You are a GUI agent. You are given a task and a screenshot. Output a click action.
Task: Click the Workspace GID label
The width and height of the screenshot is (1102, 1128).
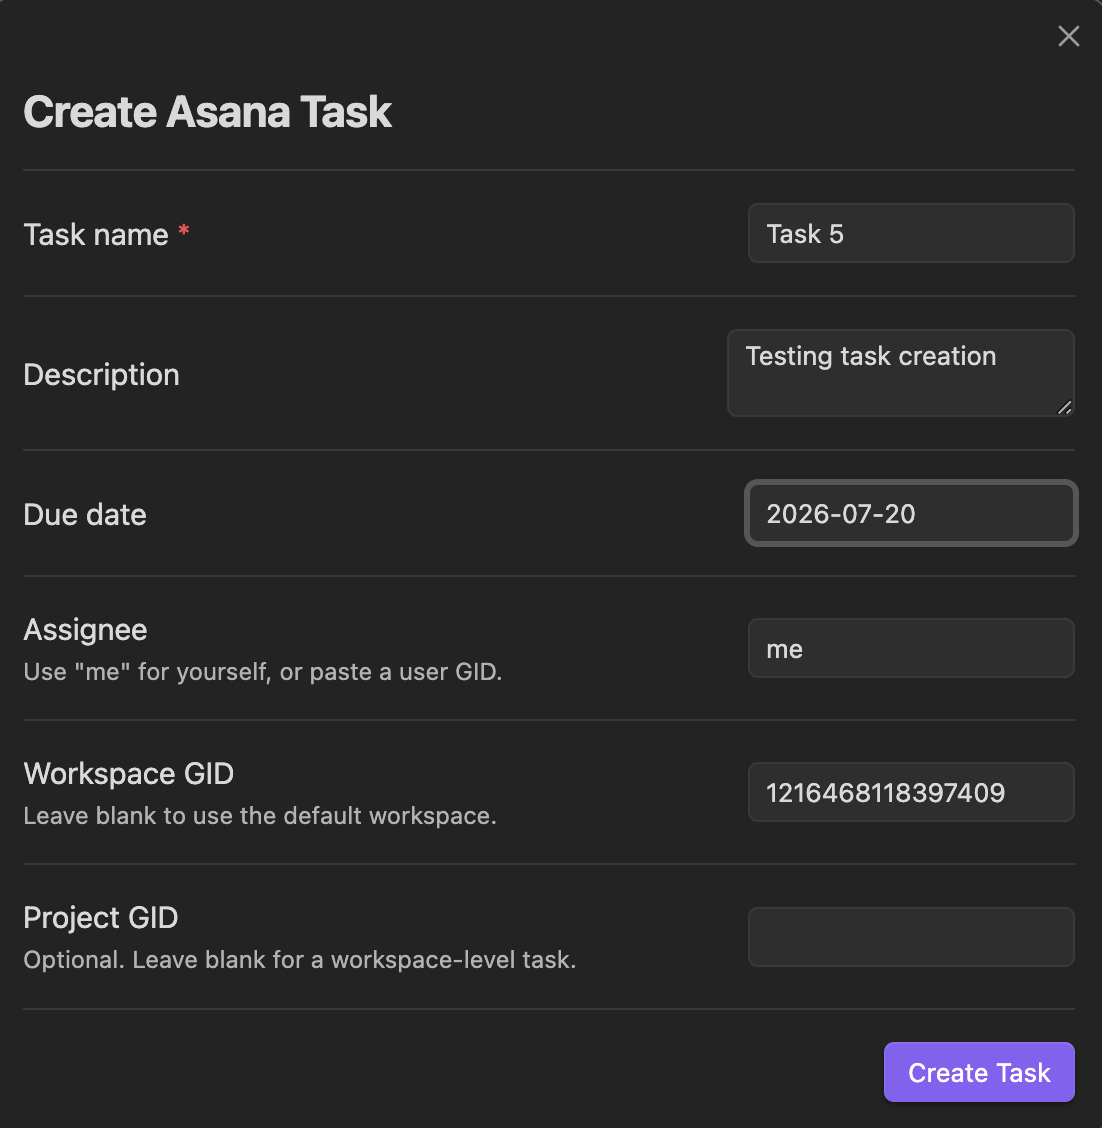tap(129, 773)
